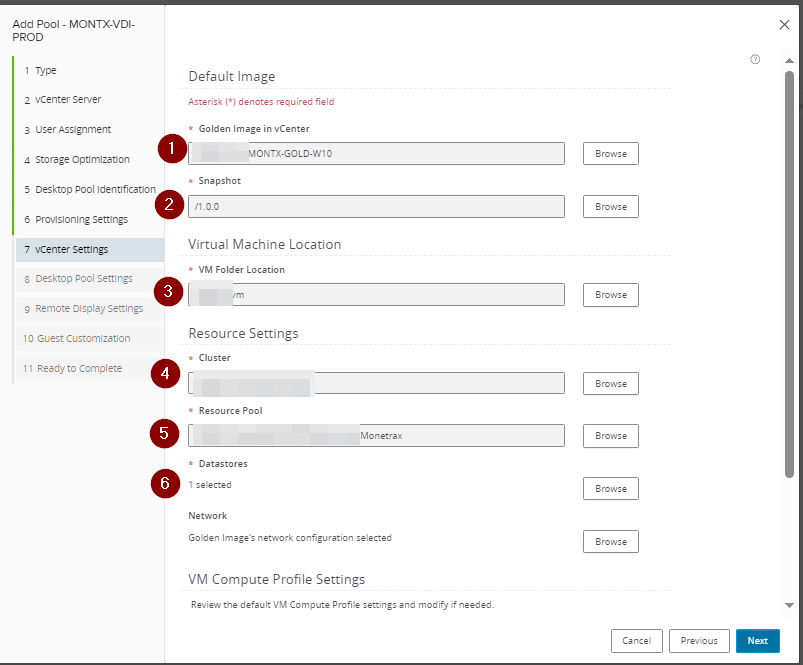Browse for Network configuration
The width and height of the screenshot is (803, 665).
click(610, 542)
